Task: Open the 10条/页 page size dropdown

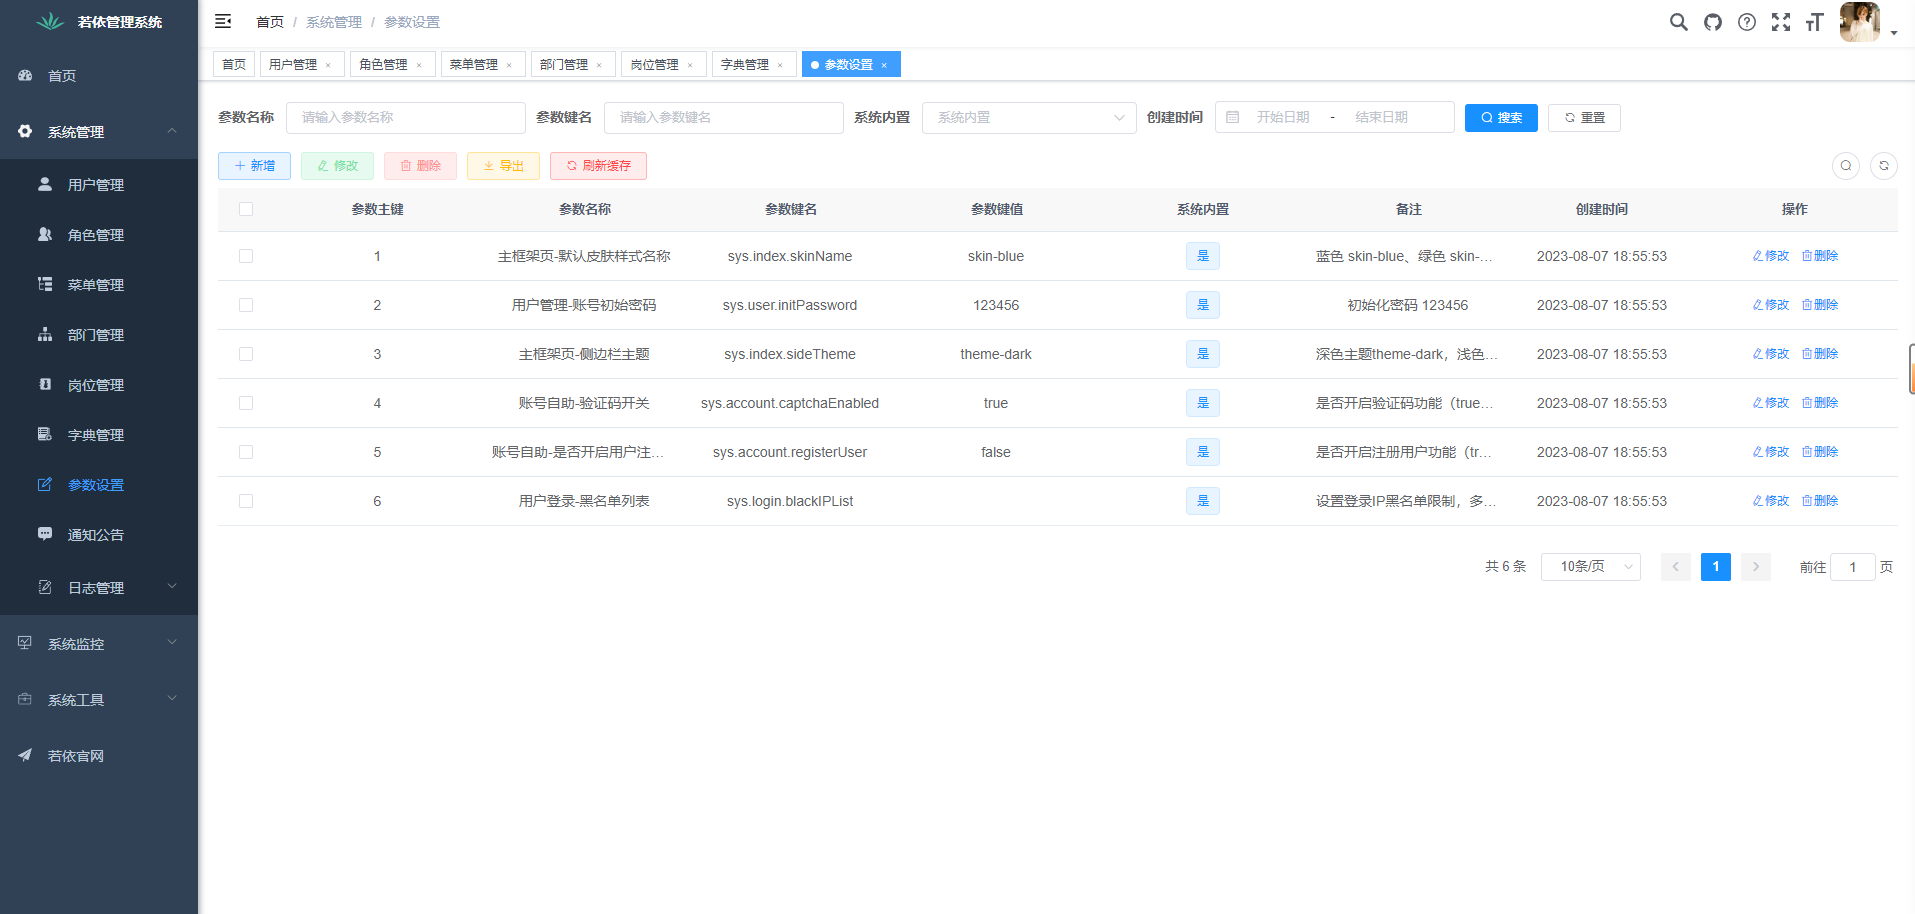Action: tap(1591, 566)
